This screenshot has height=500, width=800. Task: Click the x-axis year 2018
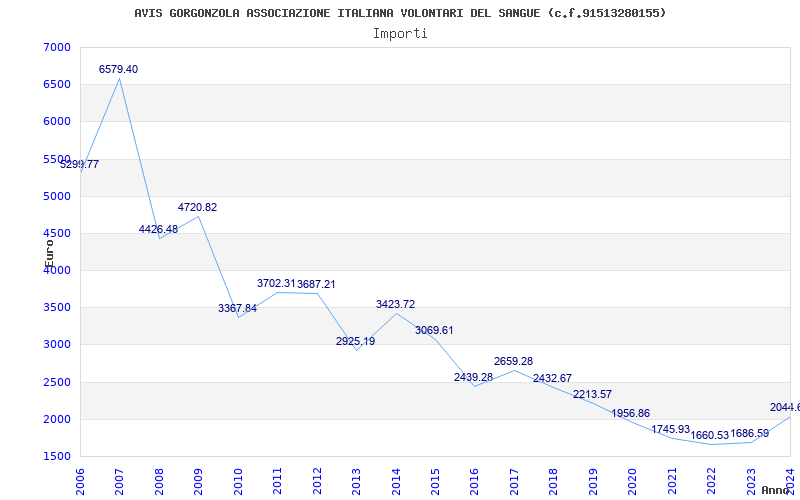point(554,481)
